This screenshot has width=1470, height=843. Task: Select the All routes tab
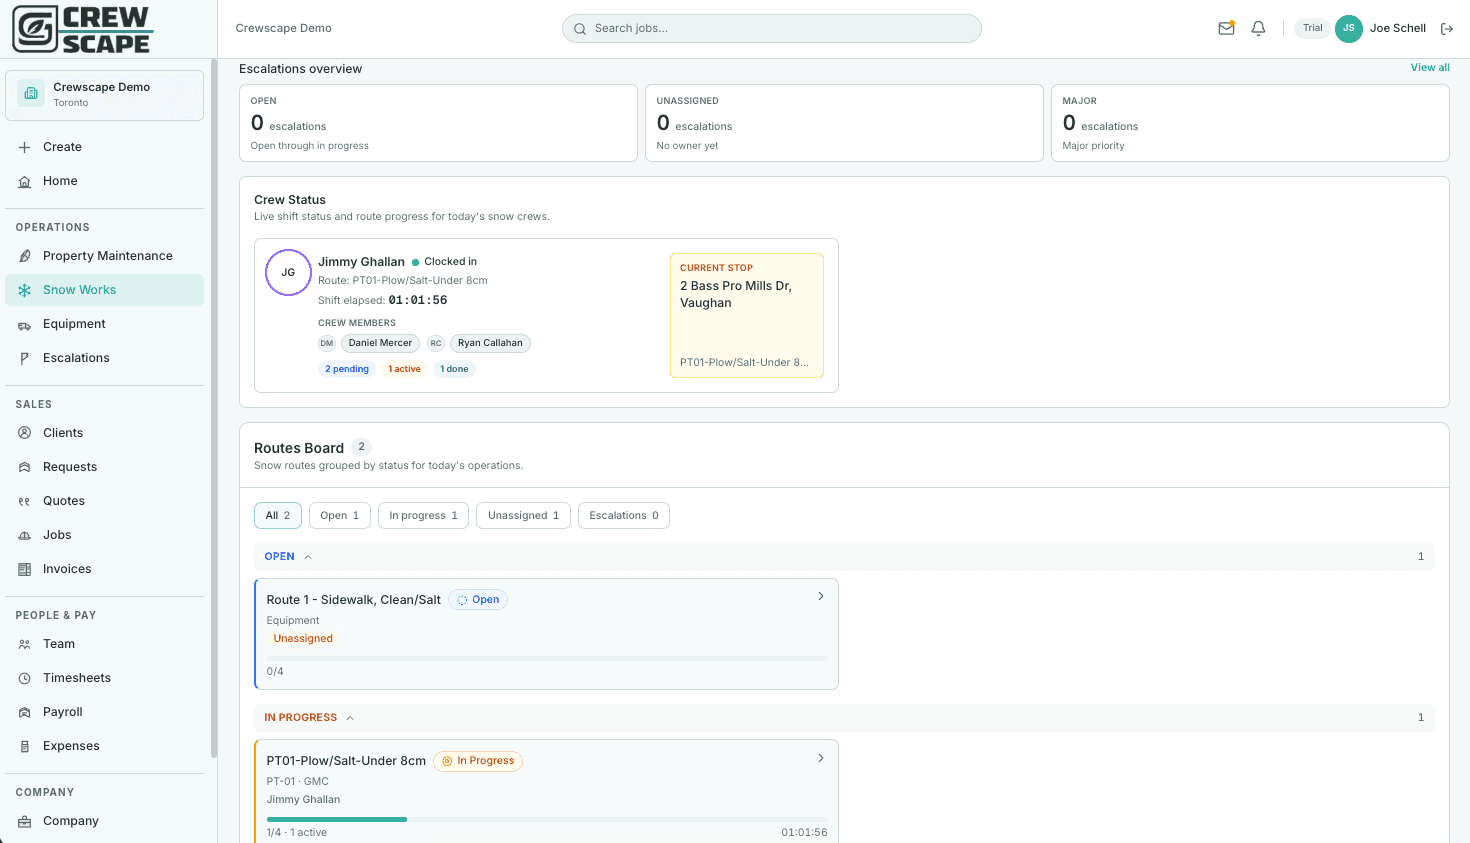click(278, 515)
